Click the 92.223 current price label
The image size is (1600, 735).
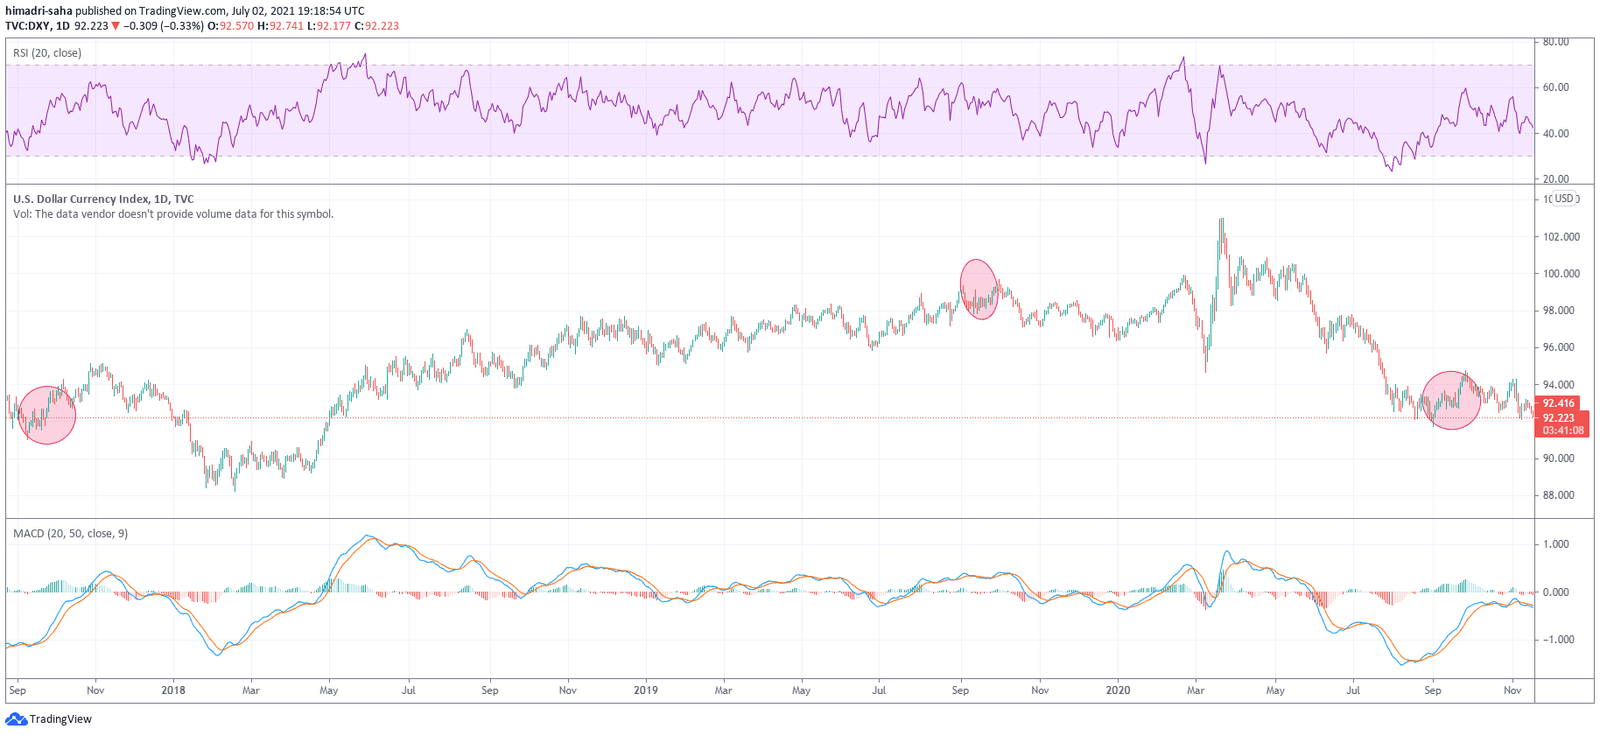click(1558, 418)
